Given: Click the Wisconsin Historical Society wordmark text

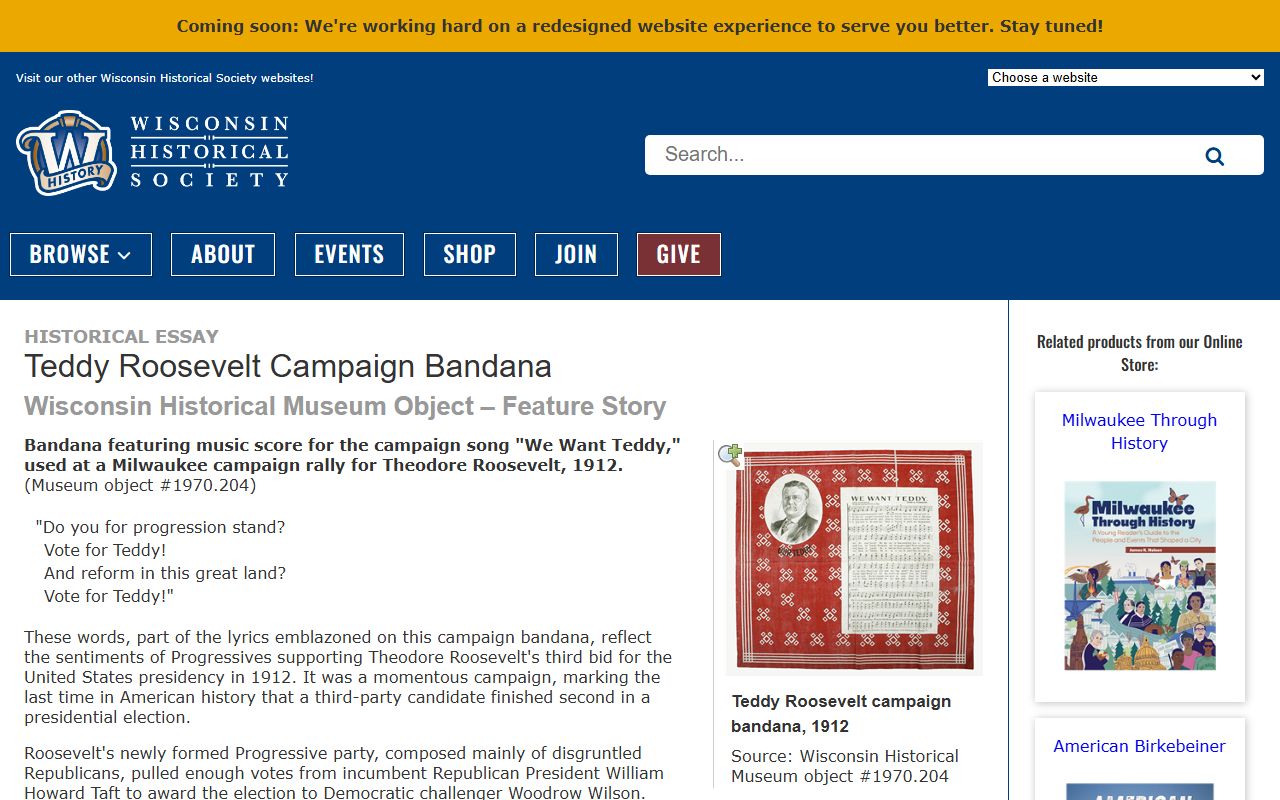Looking at the screenshot, I should [209, 152].
